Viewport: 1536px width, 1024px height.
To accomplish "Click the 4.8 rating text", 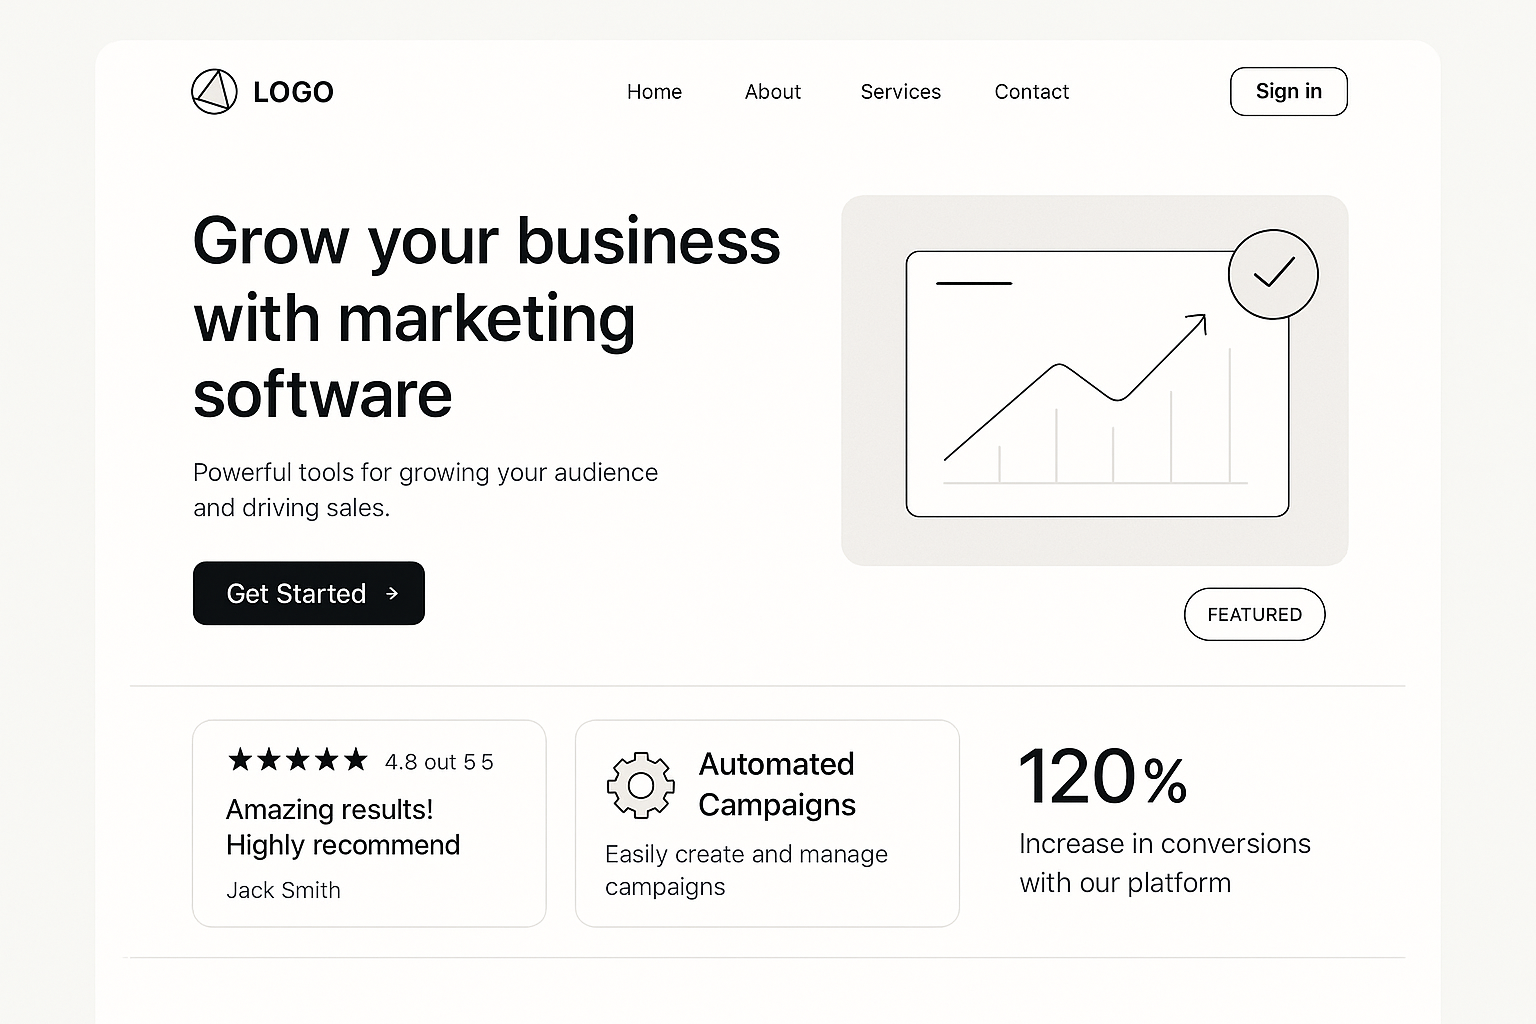I will (439, 762).
